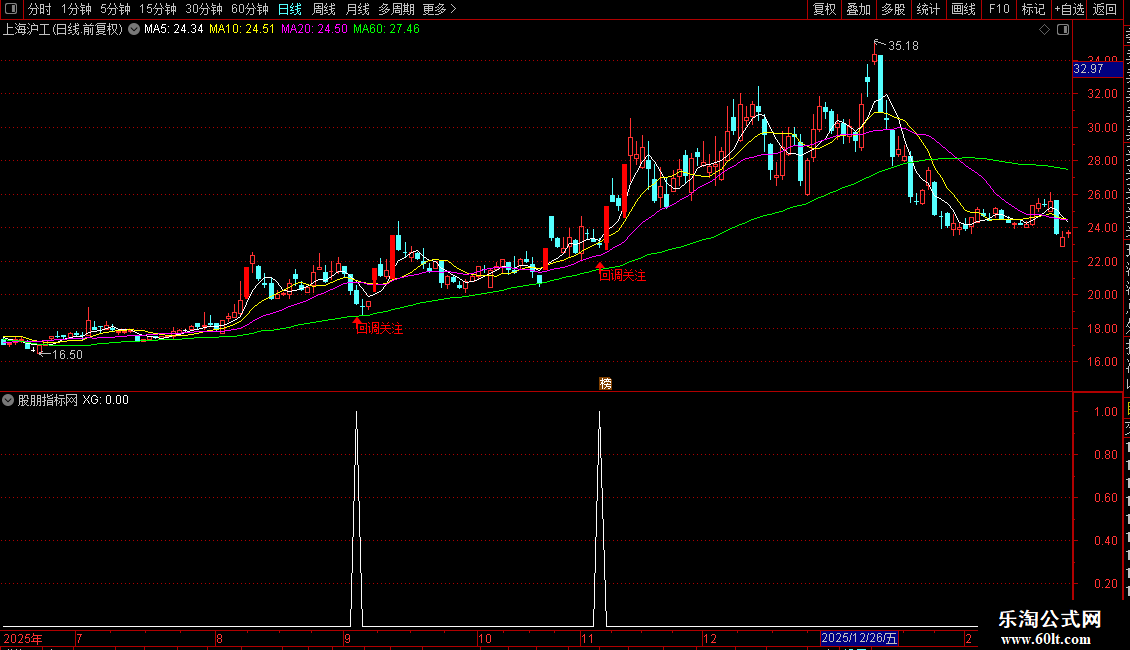Click the 标记 mark button
This screenshot has width=1130, height=650.
(x=1033, y=9)
